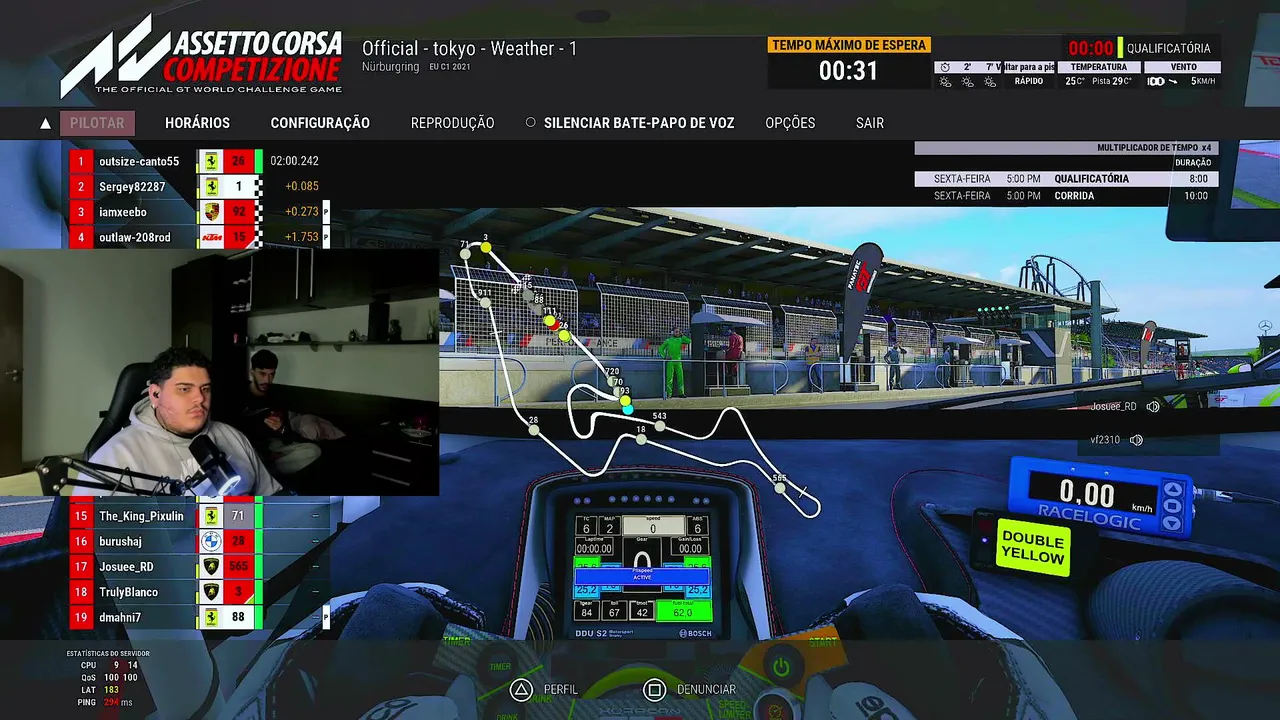
Task: Click the wind strength indicator icon
Action: [1155, 81]
